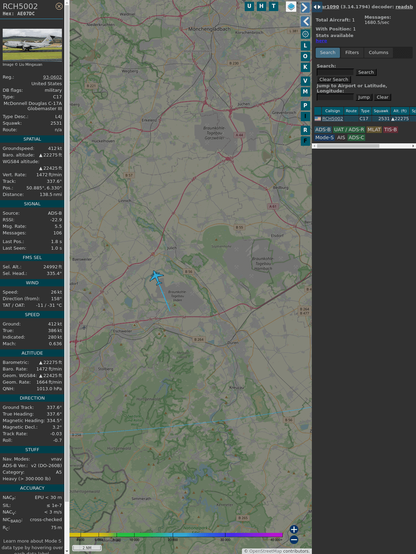The width and height of the screenshot is (416, 554).
Task: Switch to the Columns tab
Action: pos(378,53)
